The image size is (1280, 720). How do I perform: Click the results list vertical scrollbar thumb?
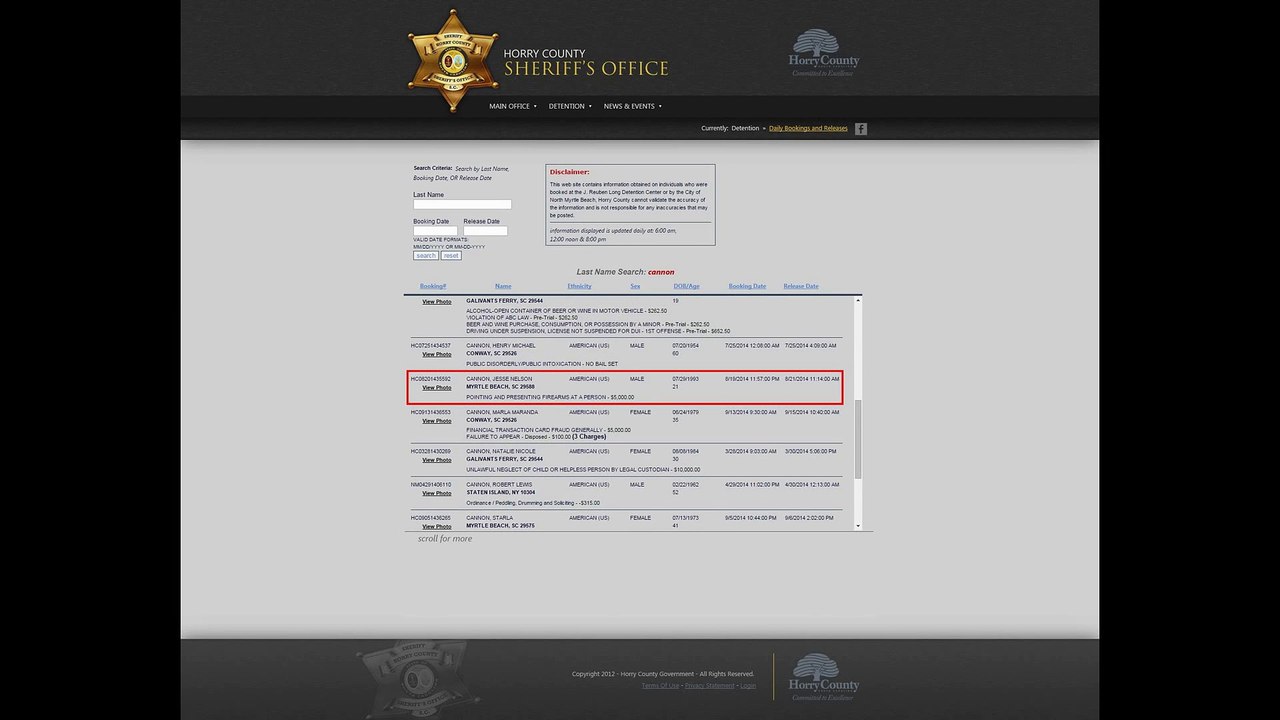pyautogui.click(x=857, y=438)
